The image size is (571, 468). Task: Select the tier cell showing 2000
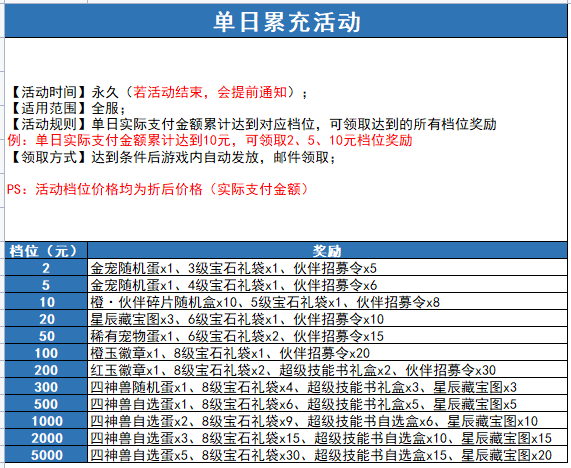tap(46, 438)
